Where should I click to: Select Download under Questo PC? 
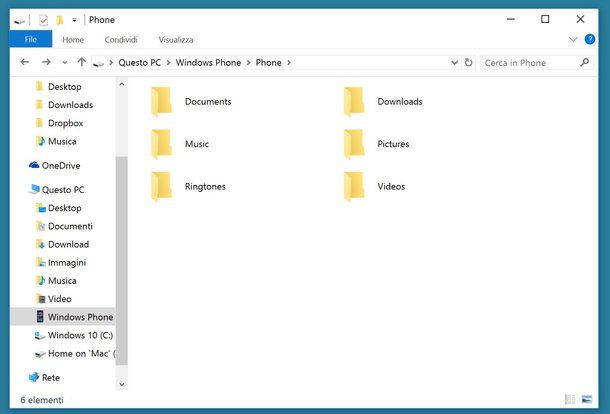pos(68,245)
